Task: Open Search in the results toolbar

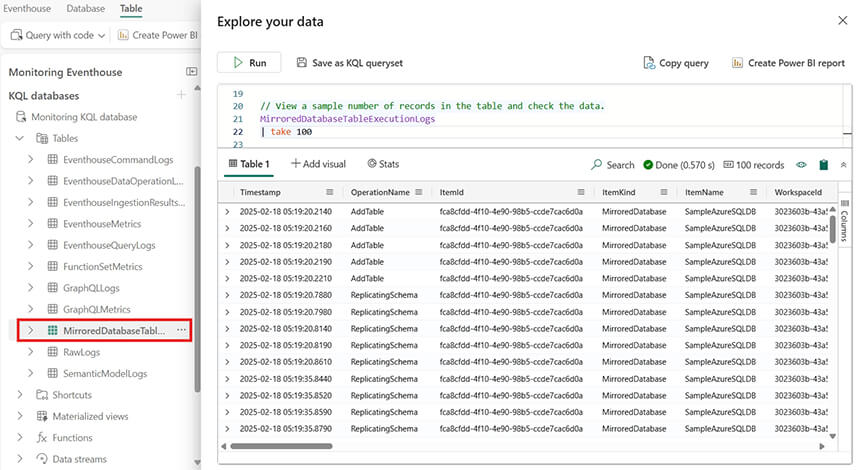Action: pos(612,164)
